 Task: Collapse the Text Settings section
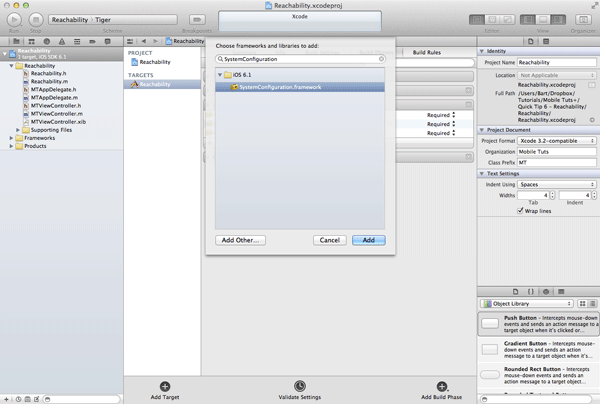pos(482,173)
